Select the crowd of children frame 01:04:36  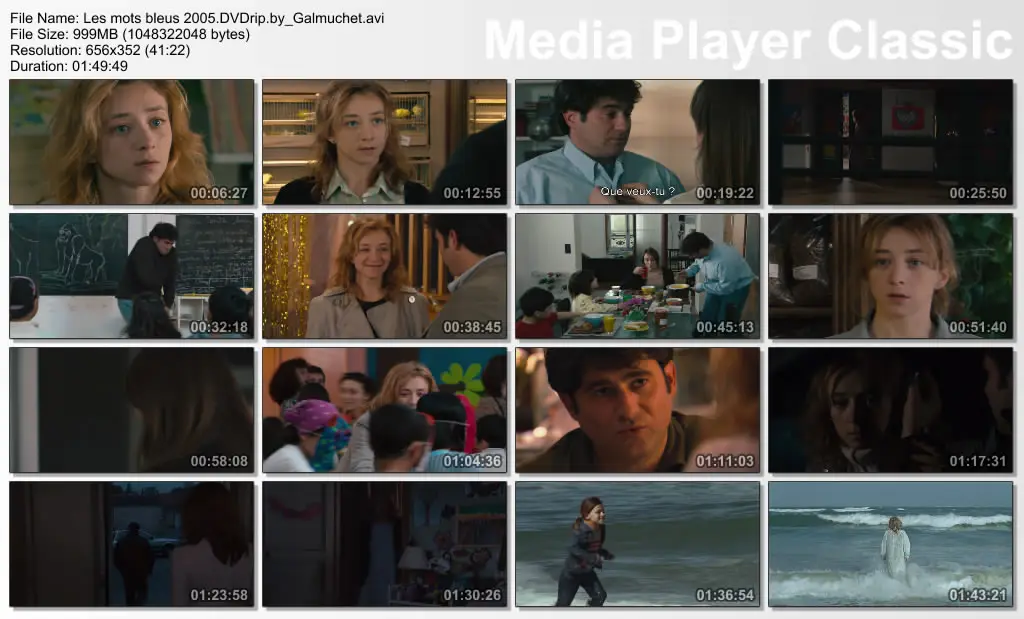click(x=385, y=409)
